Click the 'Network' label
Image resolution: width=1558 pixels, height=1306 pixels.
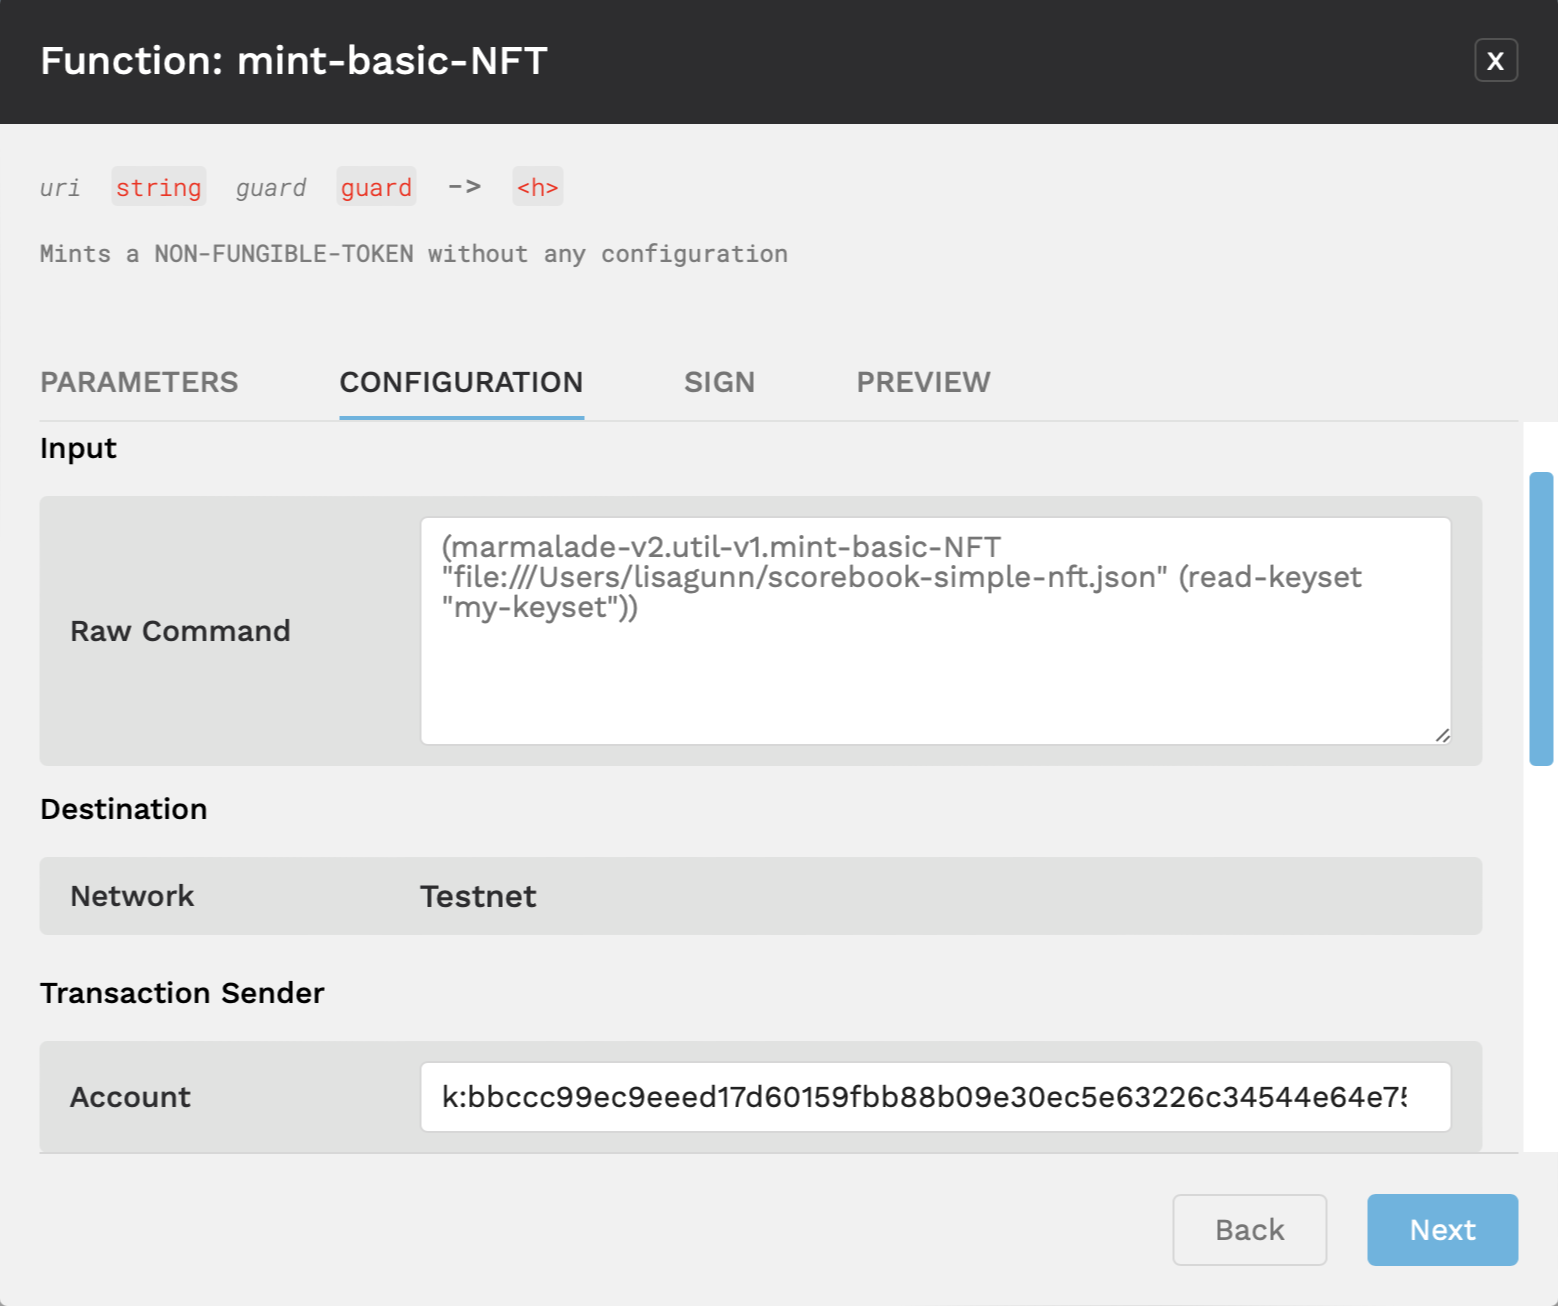(x=132, y=896)
